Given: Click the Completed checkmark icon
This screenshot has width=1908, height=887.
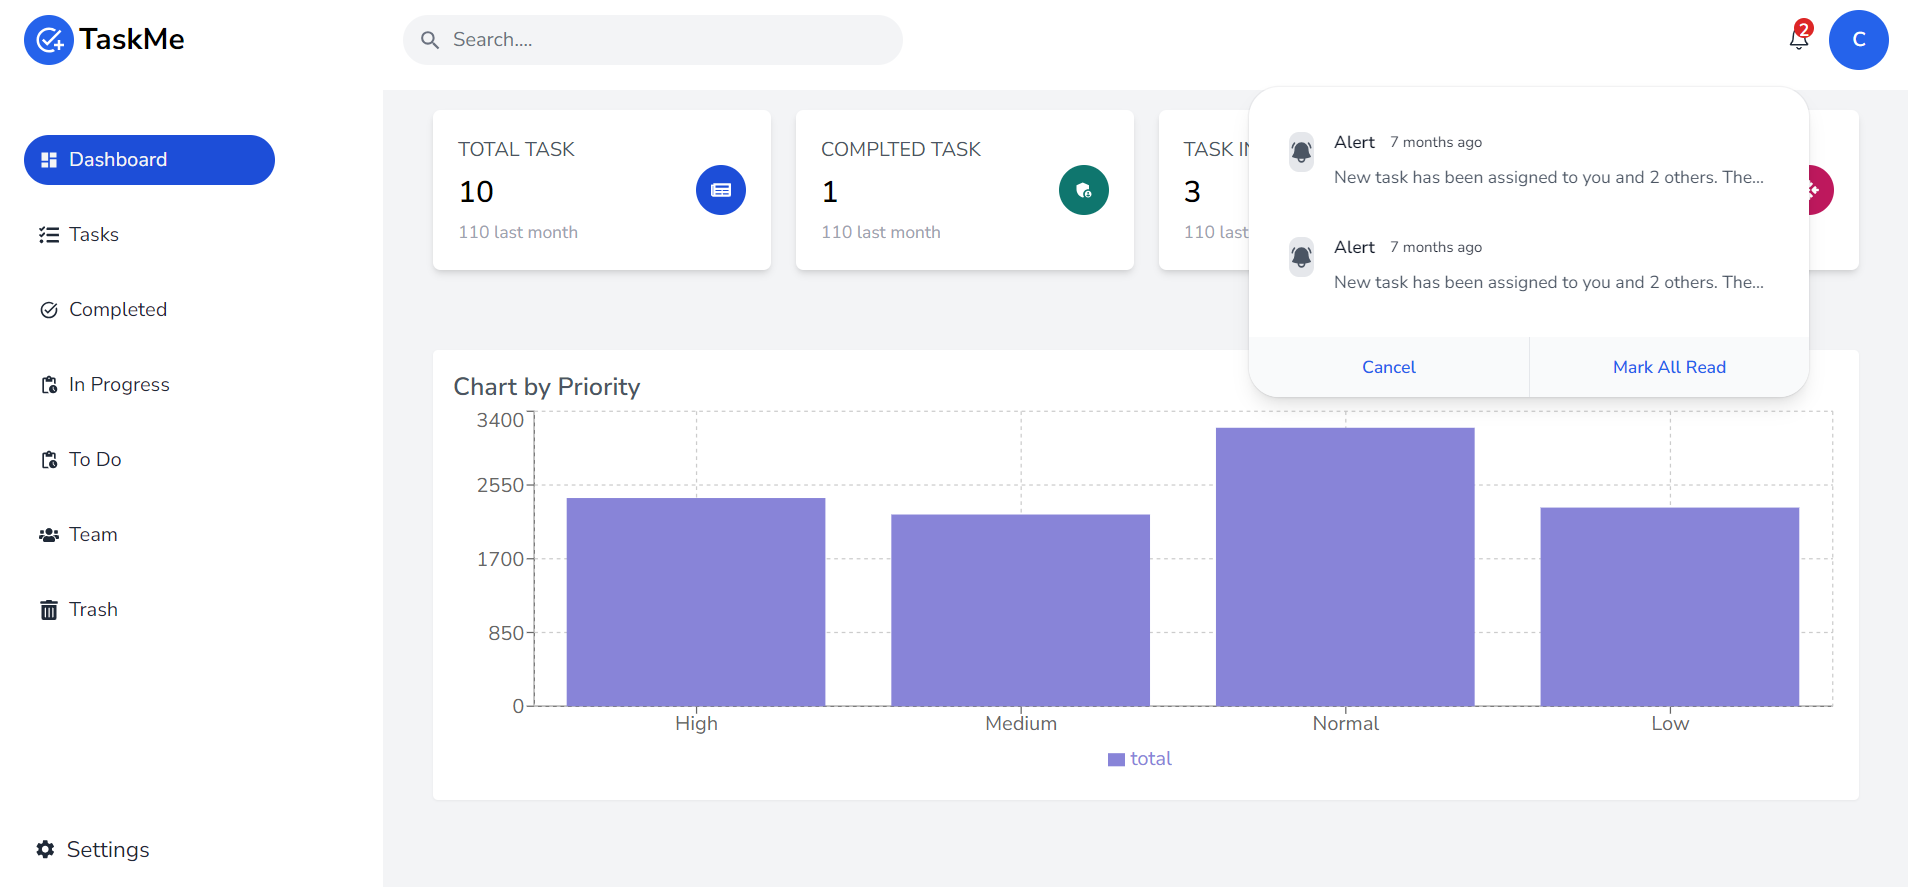Looking at the screenshot, I should point(49,310).
